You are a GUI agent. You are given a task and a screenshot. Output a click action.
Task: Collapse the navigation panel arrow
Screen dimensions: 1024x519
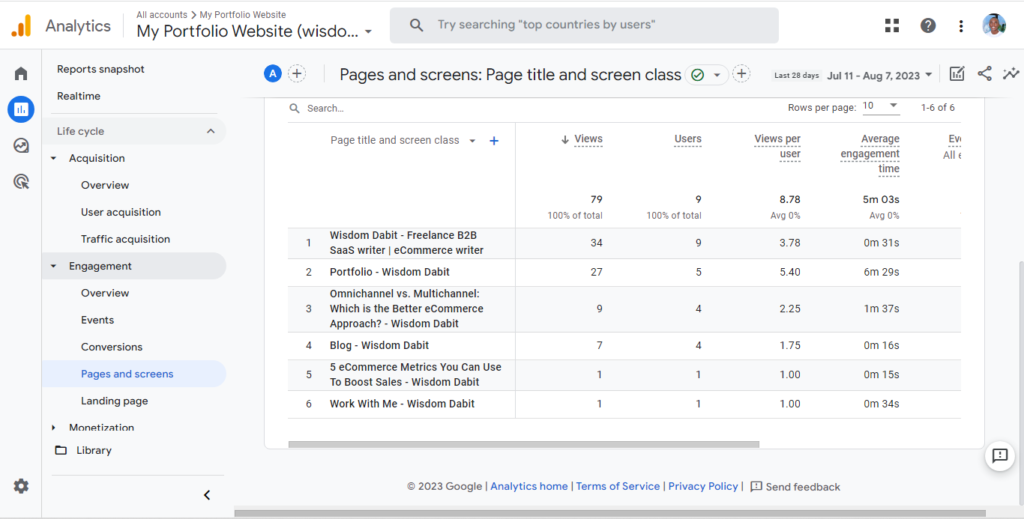pos(207,495)
